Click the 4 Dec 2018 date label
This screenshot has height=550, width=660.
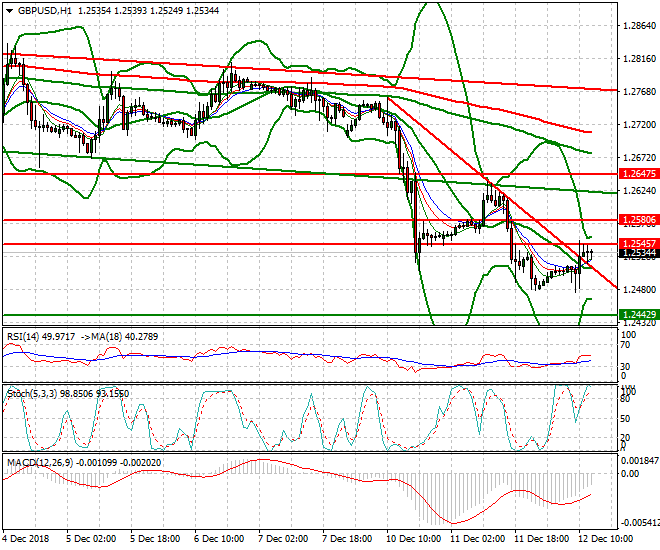click(26, 539)
